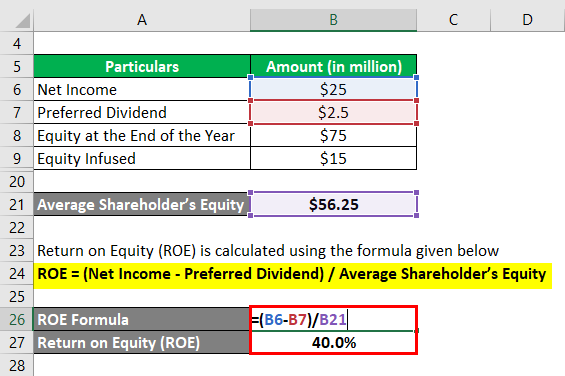Viewport: 565px width, 376px height.
Task: Select the $25 net income value
Action: coord(333,90)
